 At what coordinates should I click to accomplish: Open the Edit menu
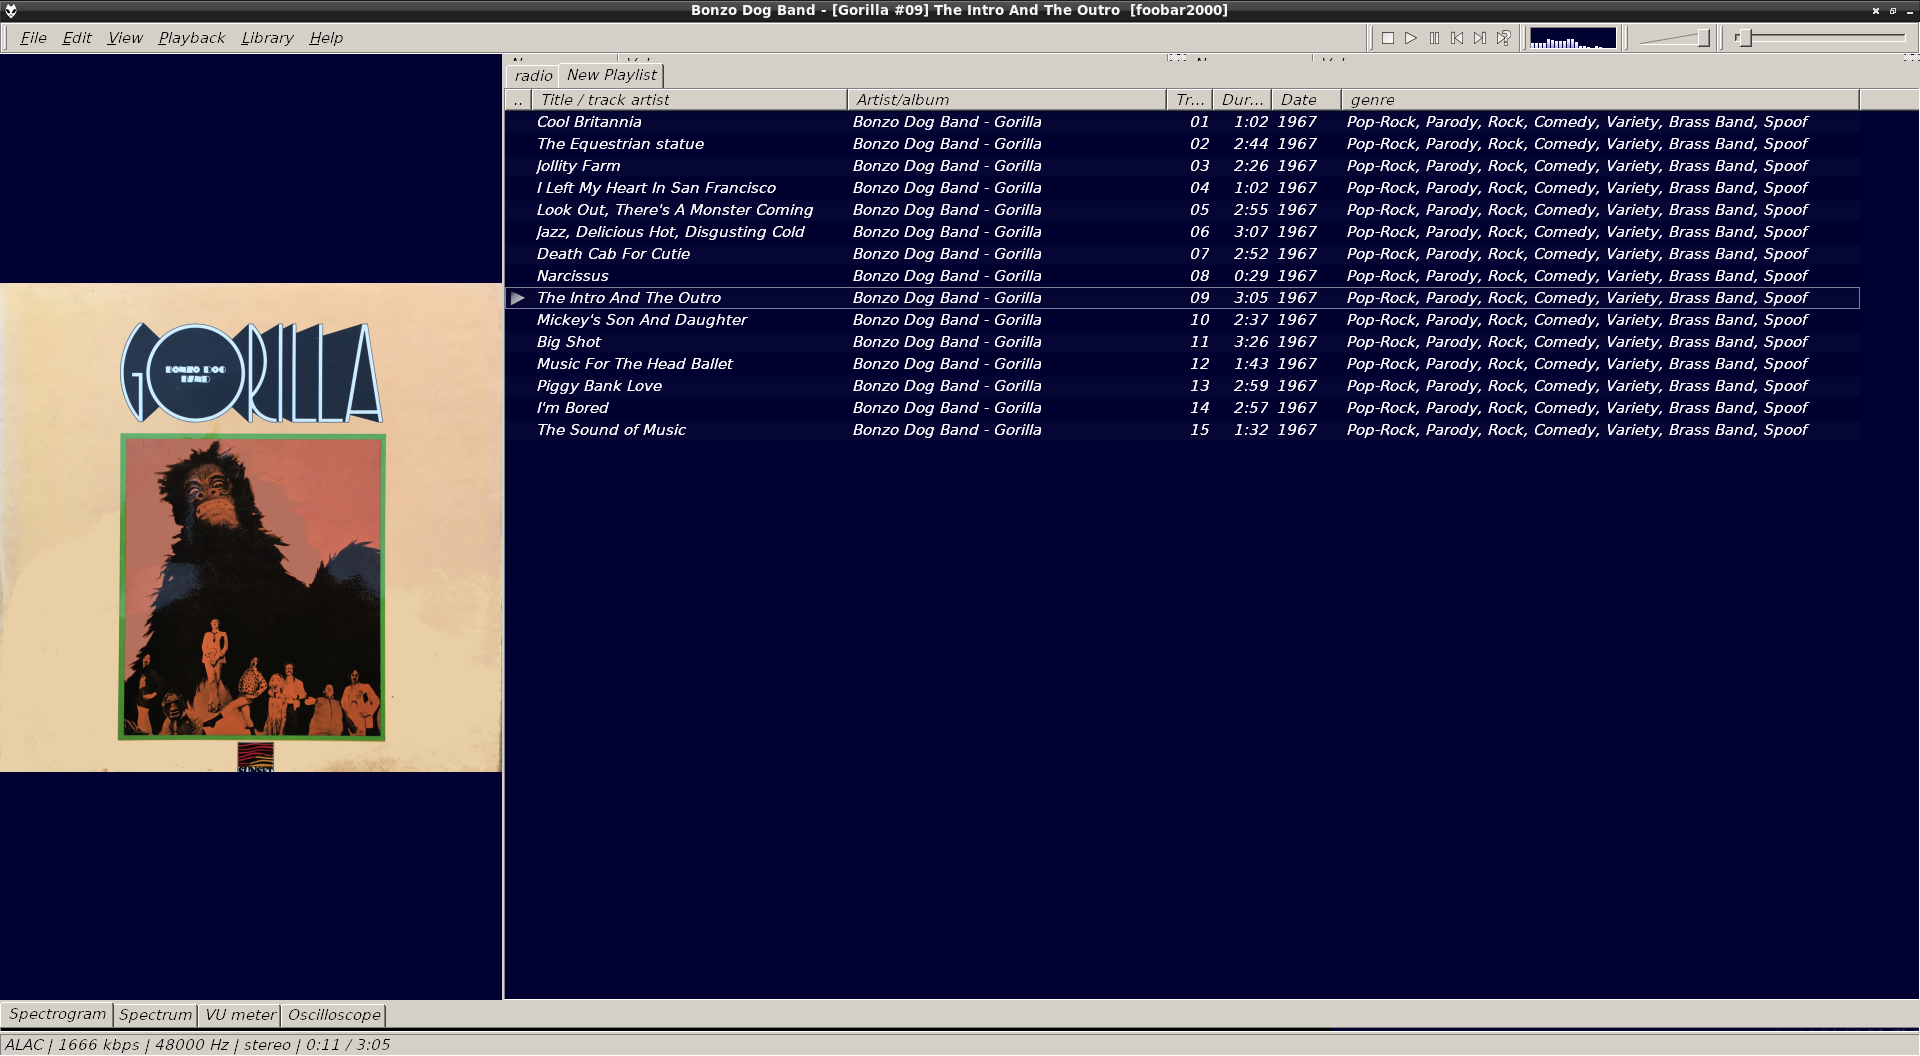pos(77,38)
